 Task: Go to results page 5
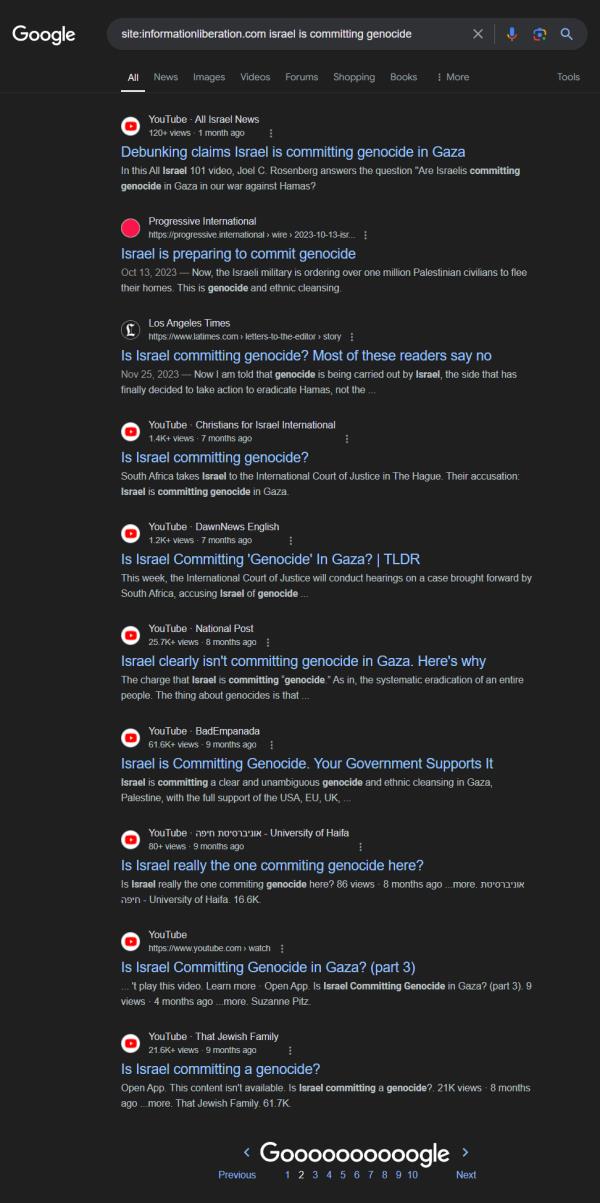pos(342,1175)
